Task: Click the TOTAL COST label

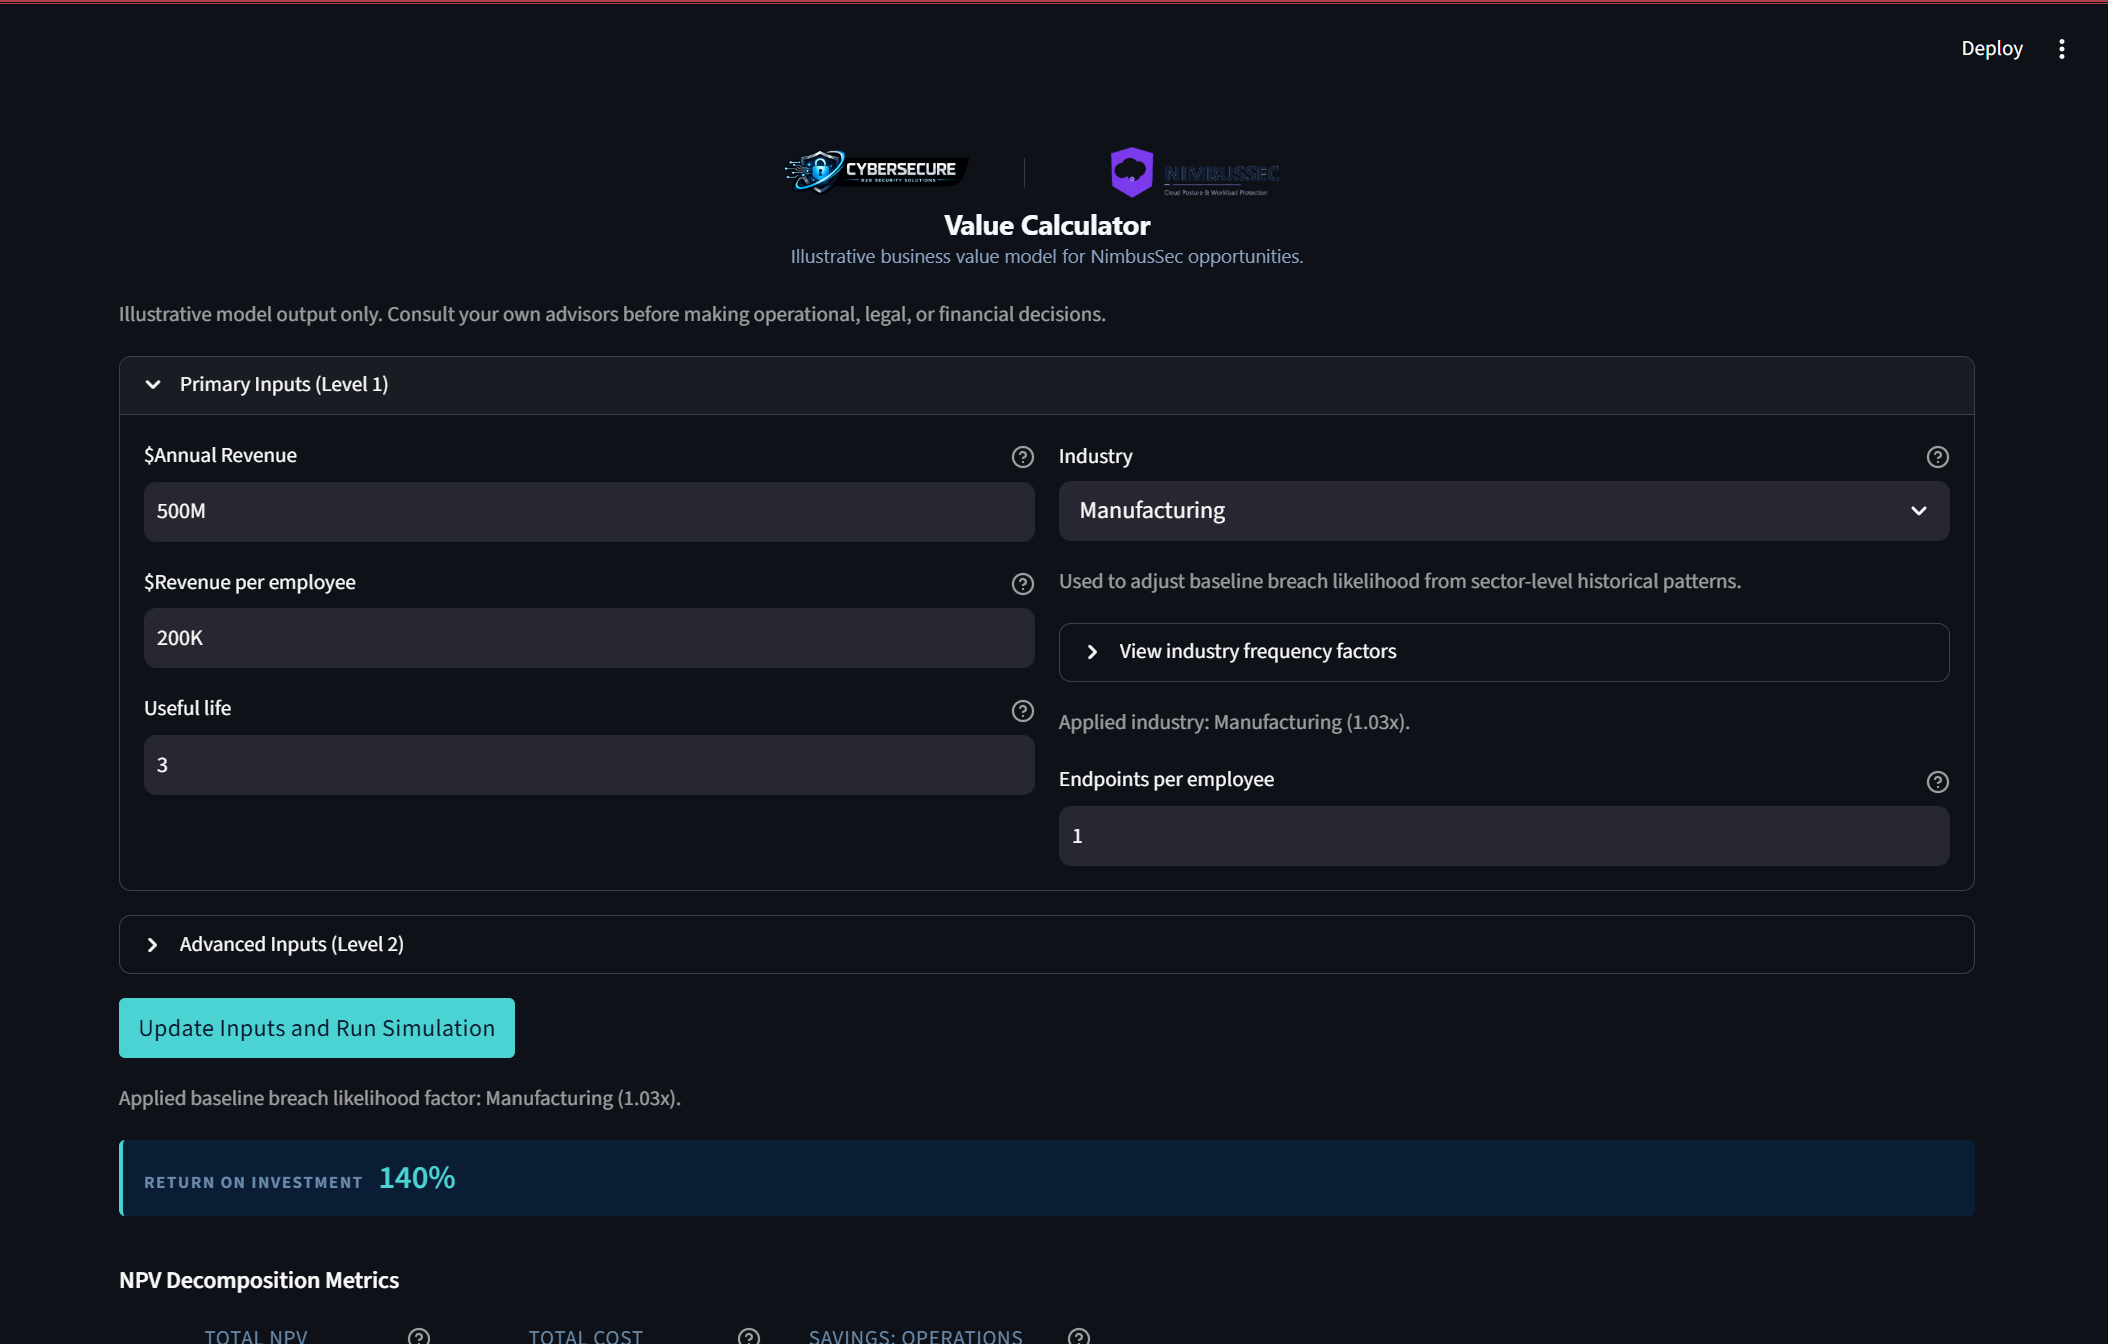Action: coord(586,1336)
